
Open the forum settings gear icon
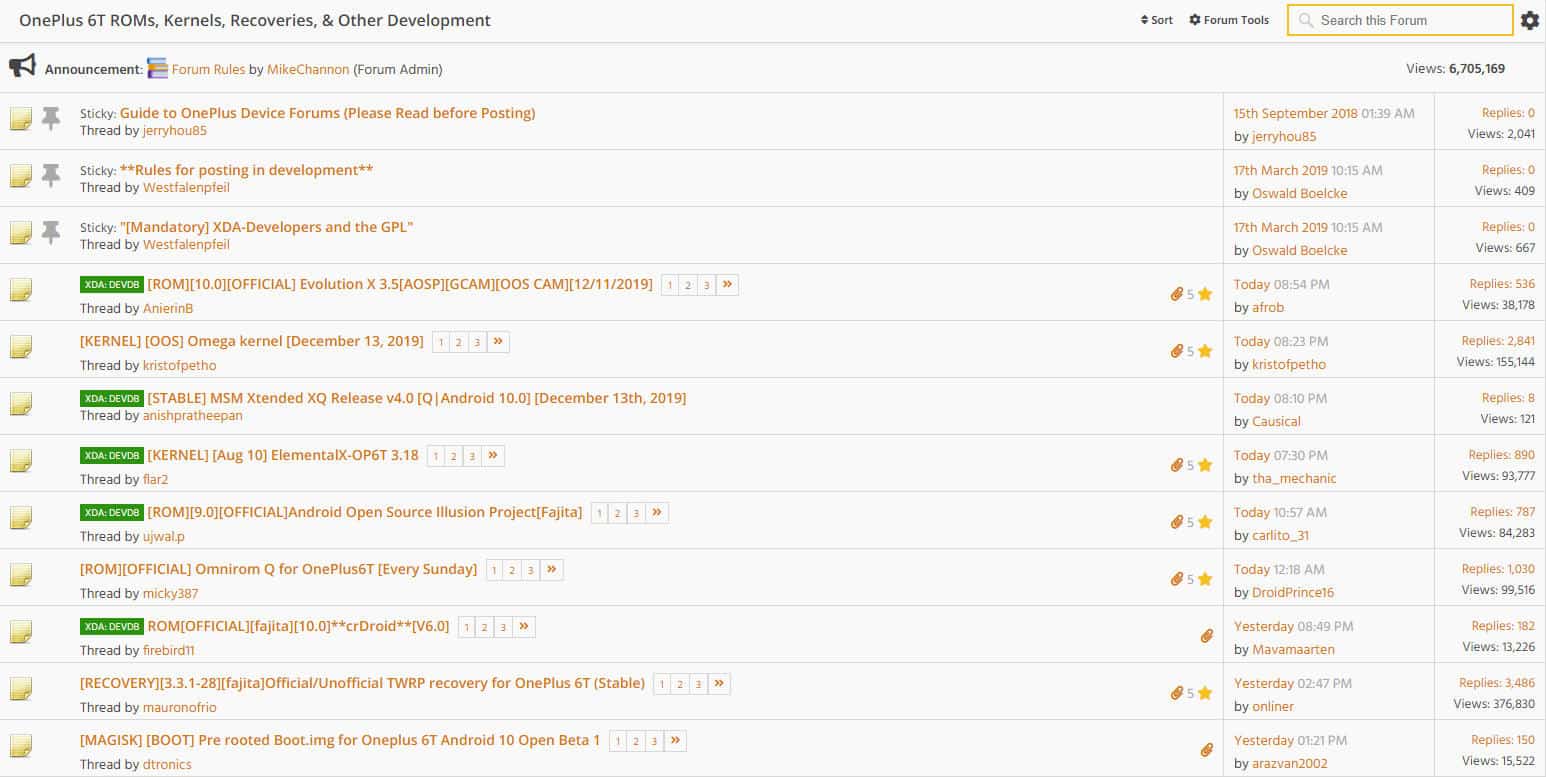pyautogui.click(x=1530, y=20)
